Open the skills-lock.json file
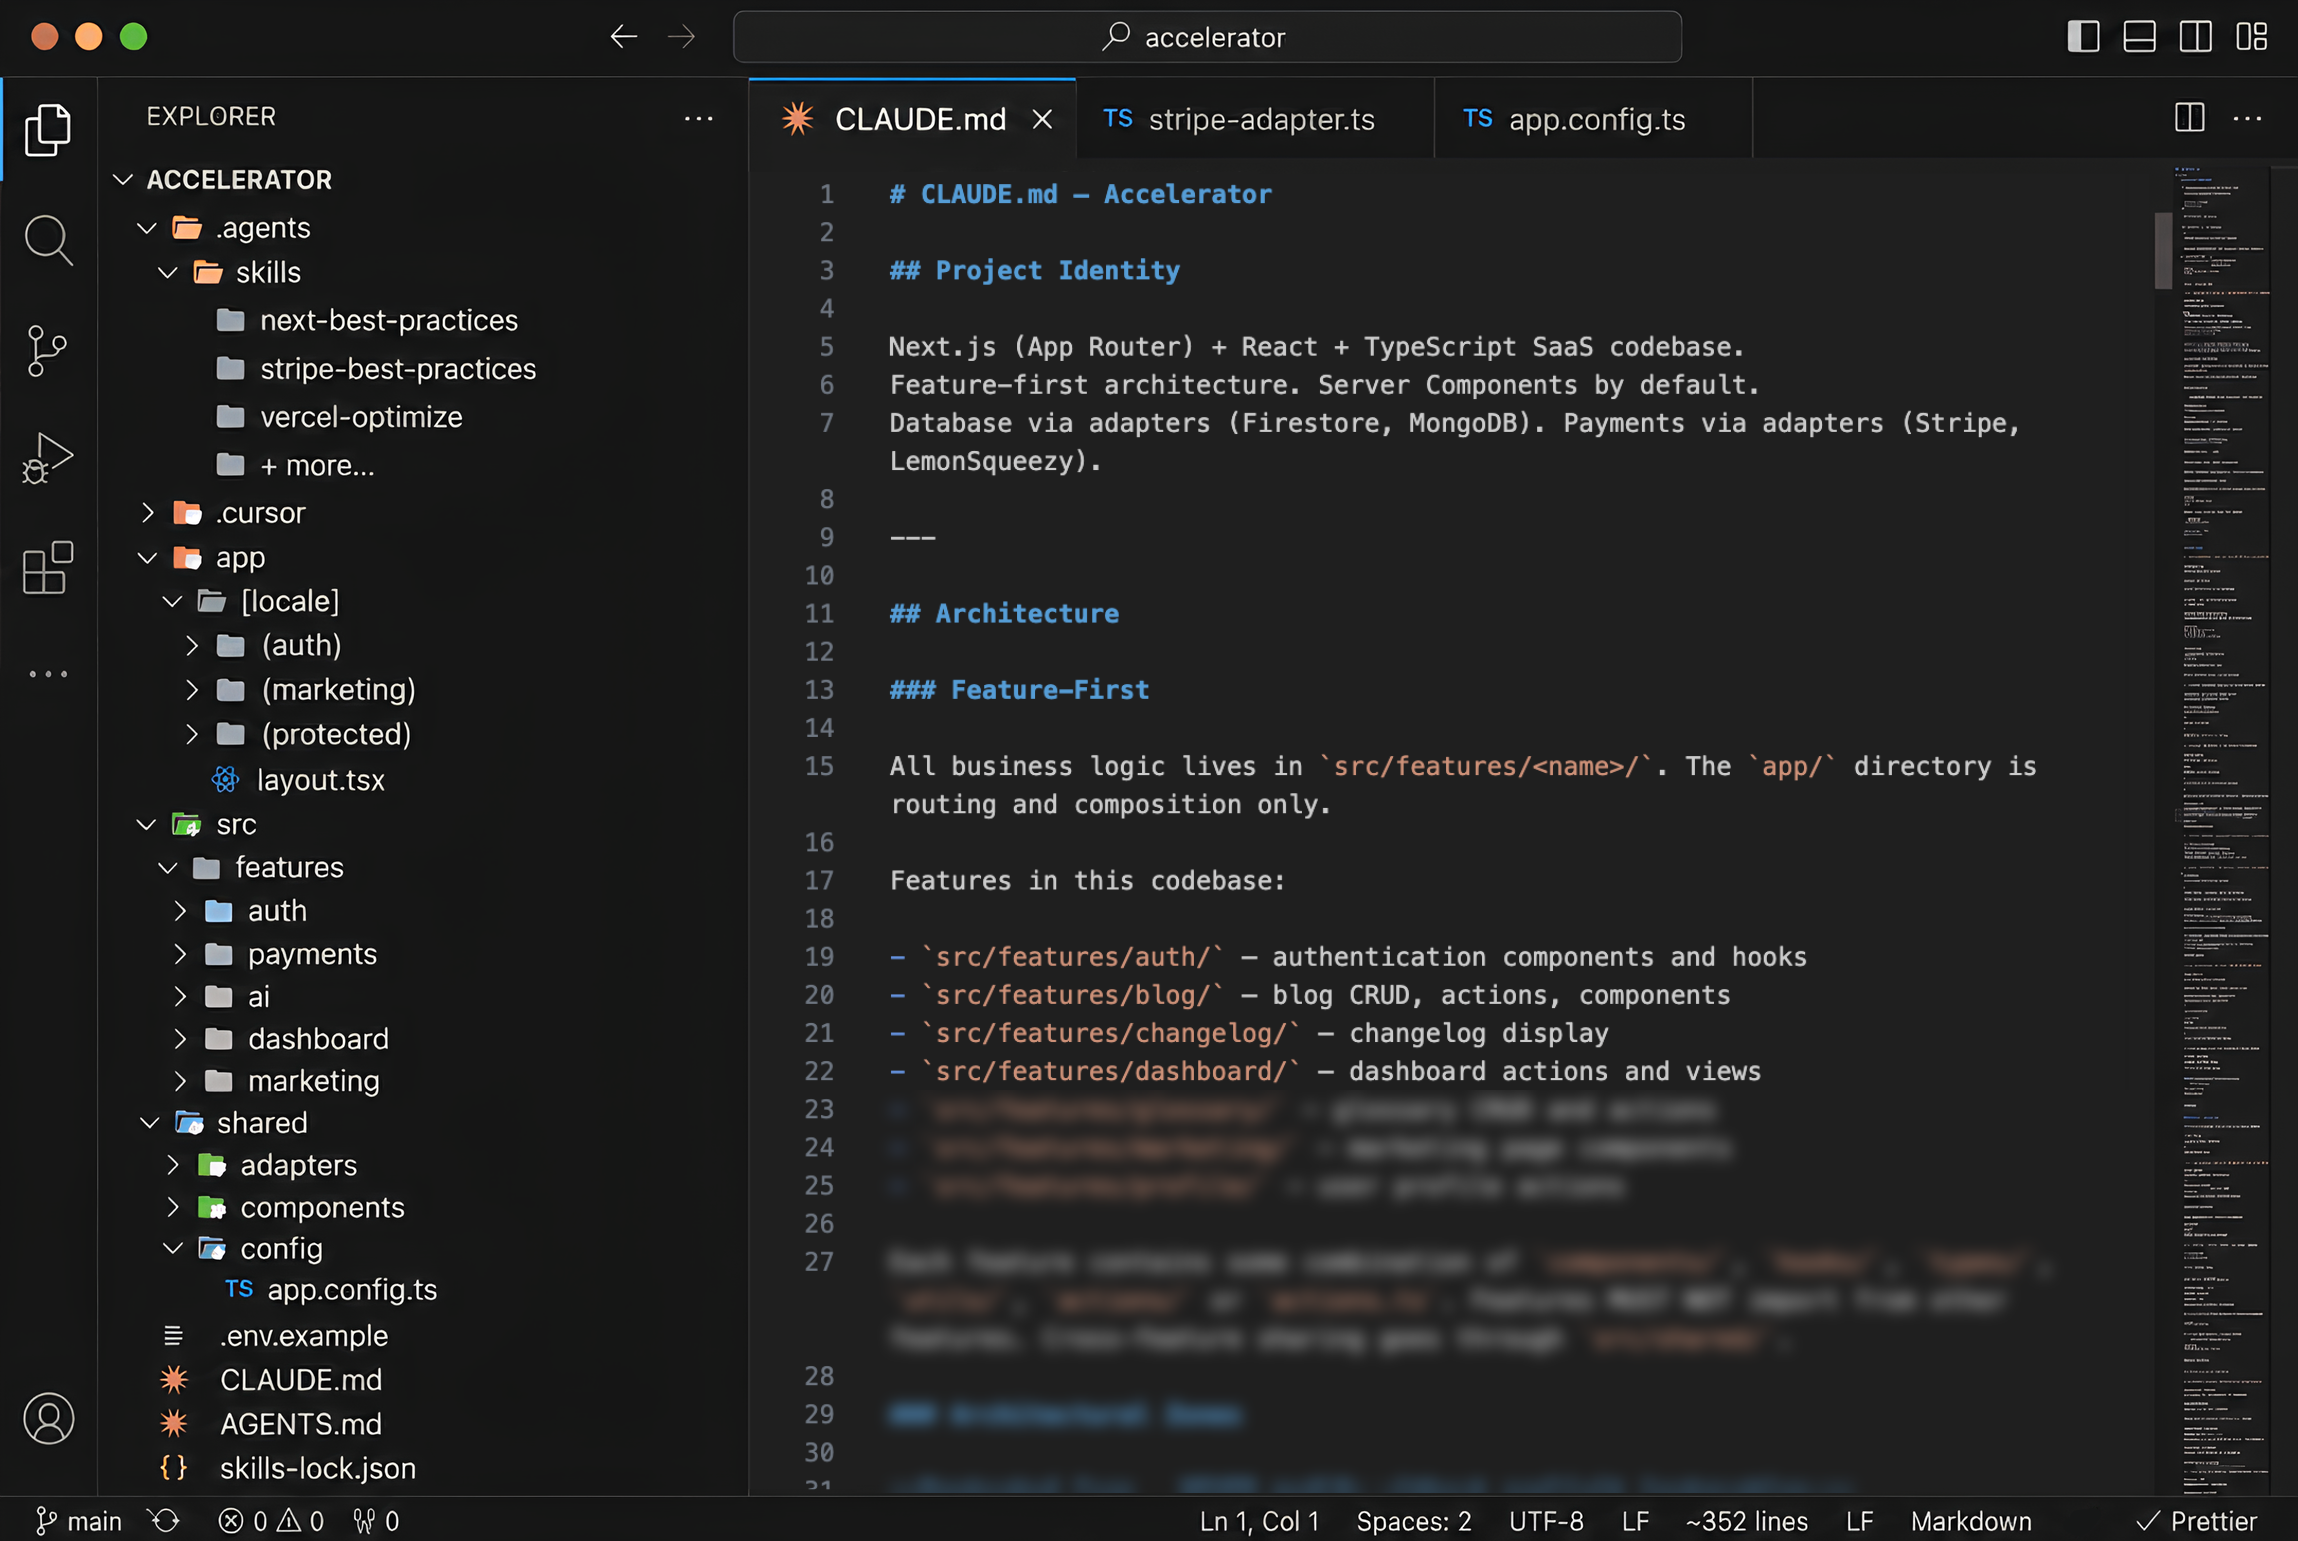 click(317, 1468)
